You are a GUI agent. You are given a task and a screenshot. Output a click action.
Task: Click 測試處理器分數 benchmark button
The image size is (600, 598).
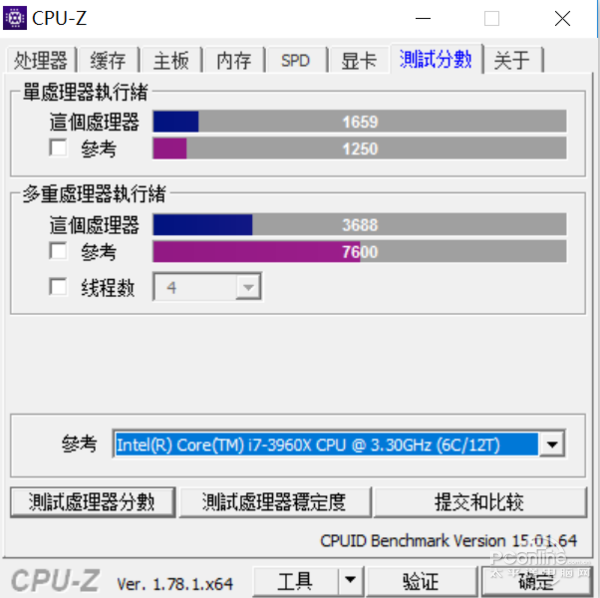click(x=93, y=502)
